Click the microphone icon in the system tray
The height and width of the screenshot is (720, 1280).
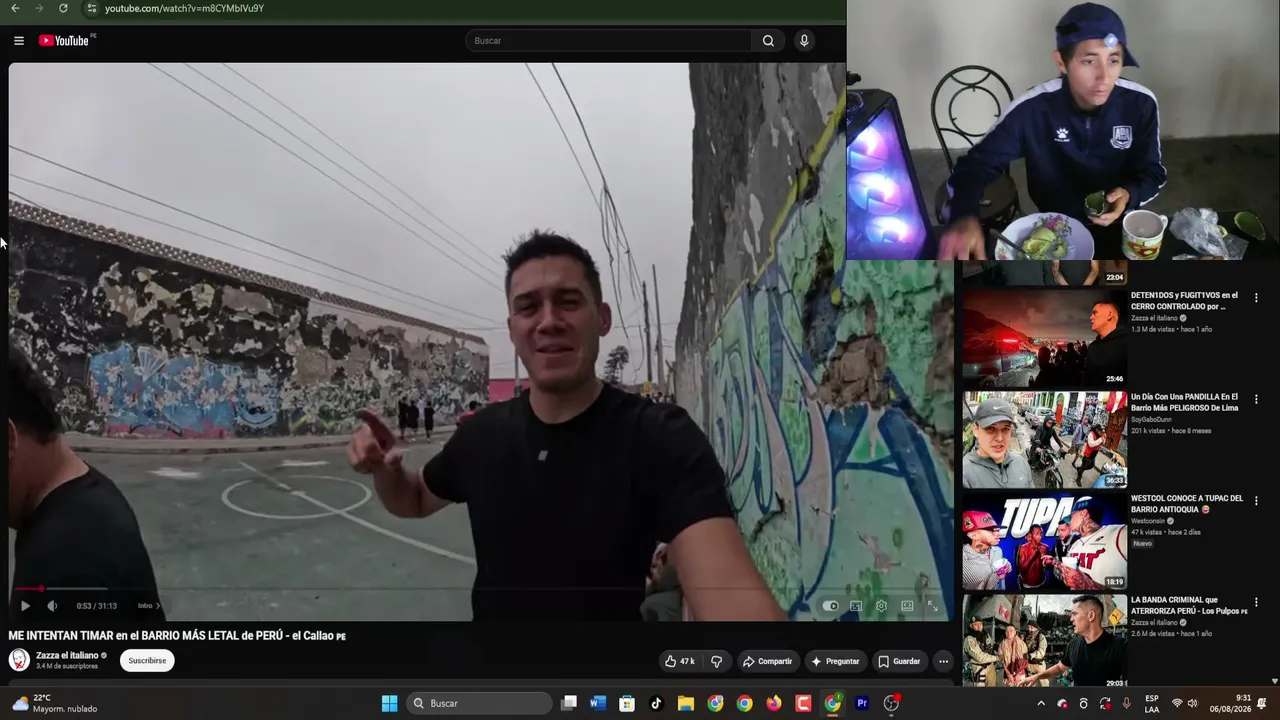(1127, 704)
